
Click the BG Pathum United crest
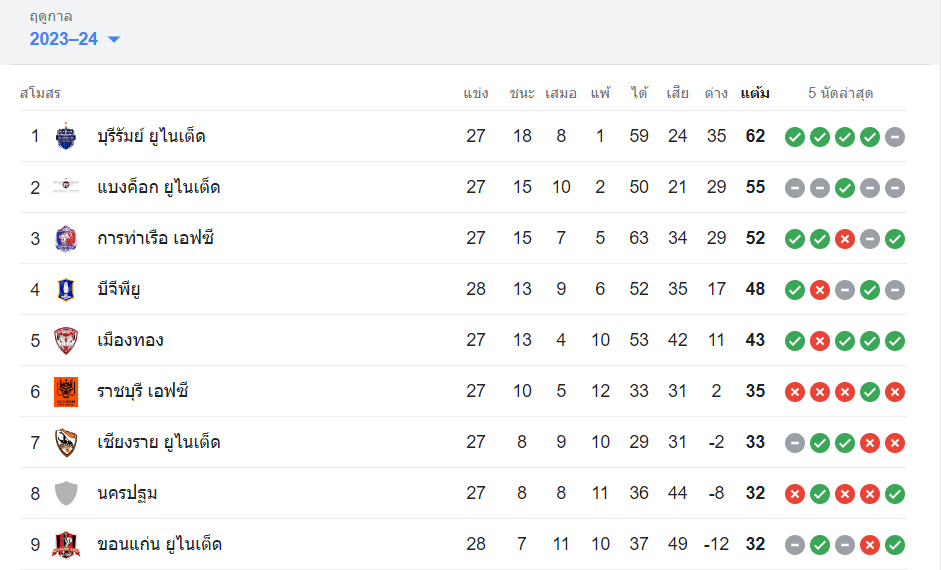pos(65,289)
